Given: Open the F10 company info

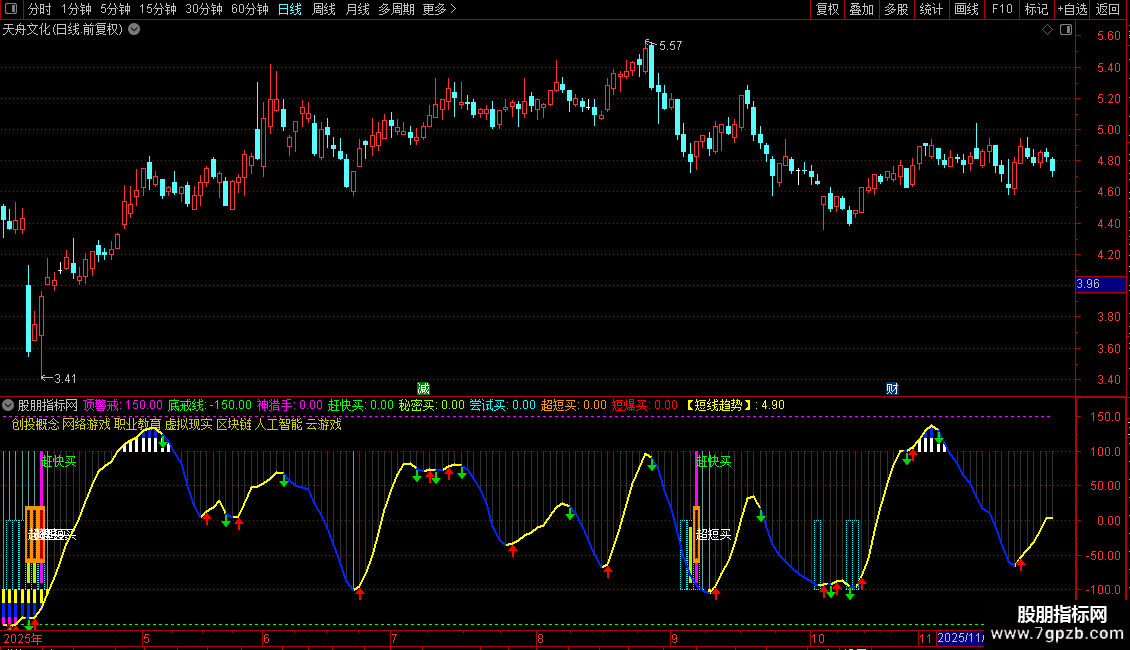Looking at the screenshot, I should [x=1001, y=10].
